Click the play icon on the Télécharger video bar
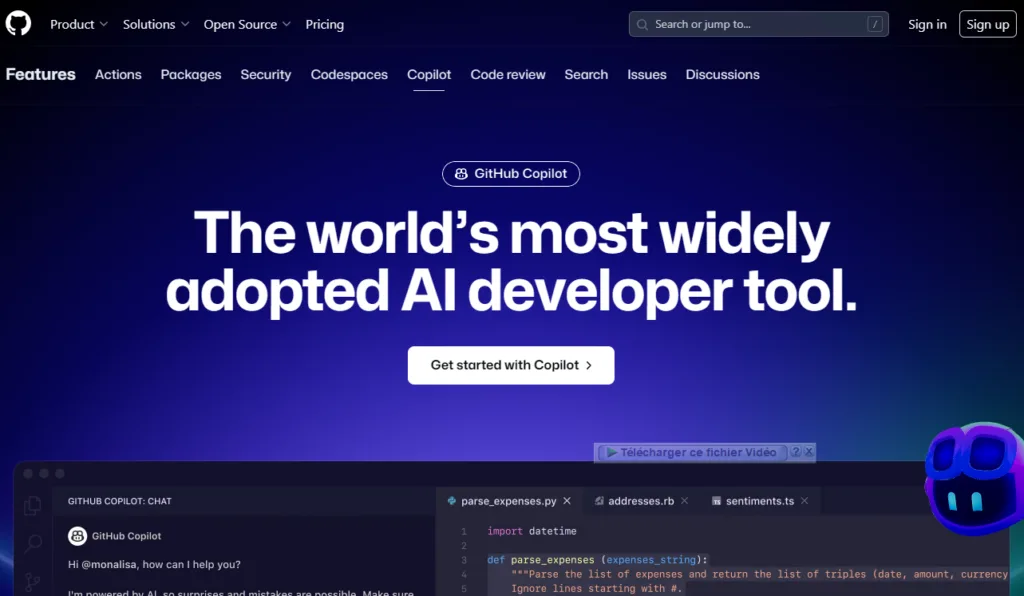 point(611,452)
